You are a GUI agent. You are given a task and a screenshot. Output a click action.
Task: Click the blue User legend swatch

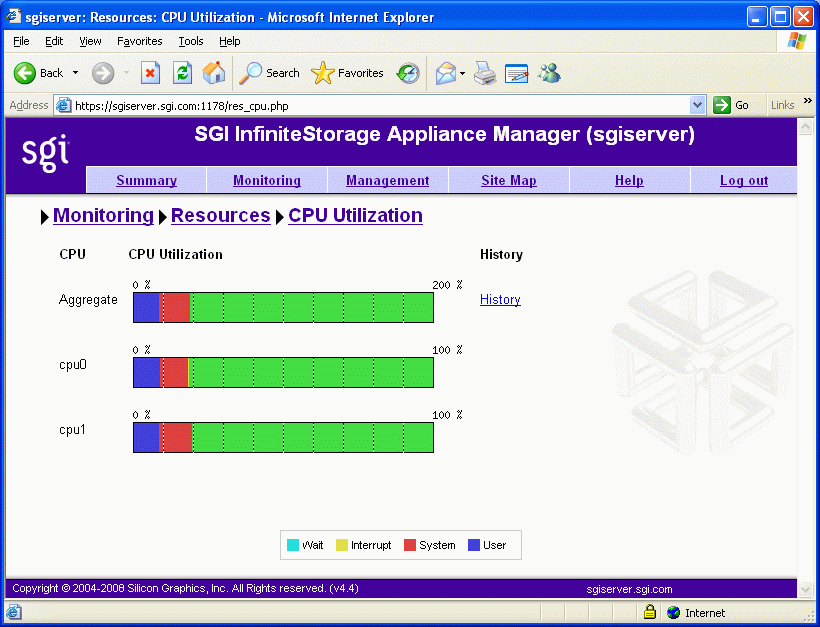tap(474, 545)
